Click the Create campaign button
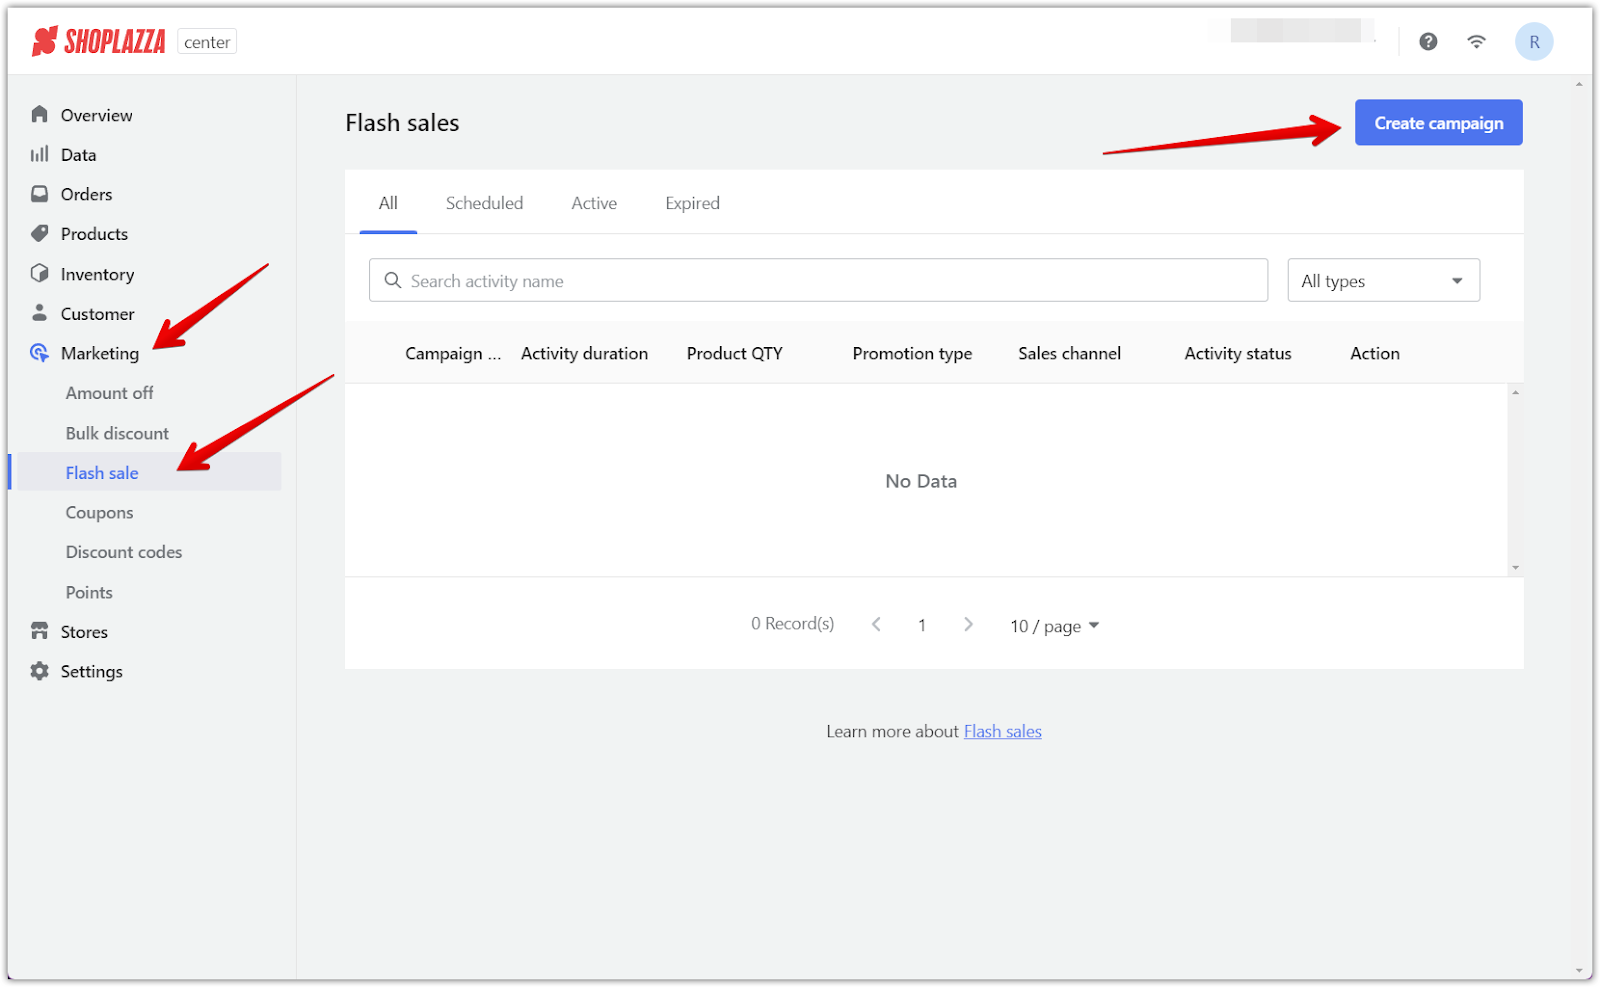Image resolution: width=1600 pixels, height=987 pixels. coord(1438,122)
